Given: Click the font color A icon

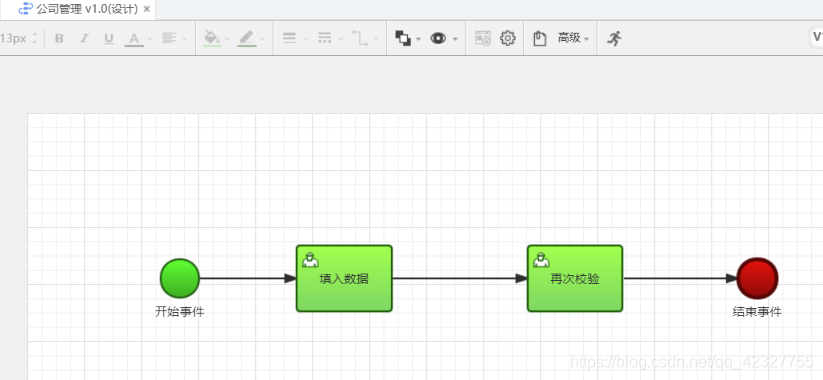Looking at the screenshot, I should (134, 38).
